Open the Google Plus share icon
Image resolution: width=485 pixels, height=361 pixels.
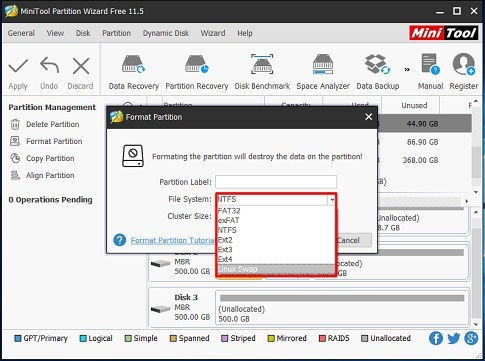(471, 338)
